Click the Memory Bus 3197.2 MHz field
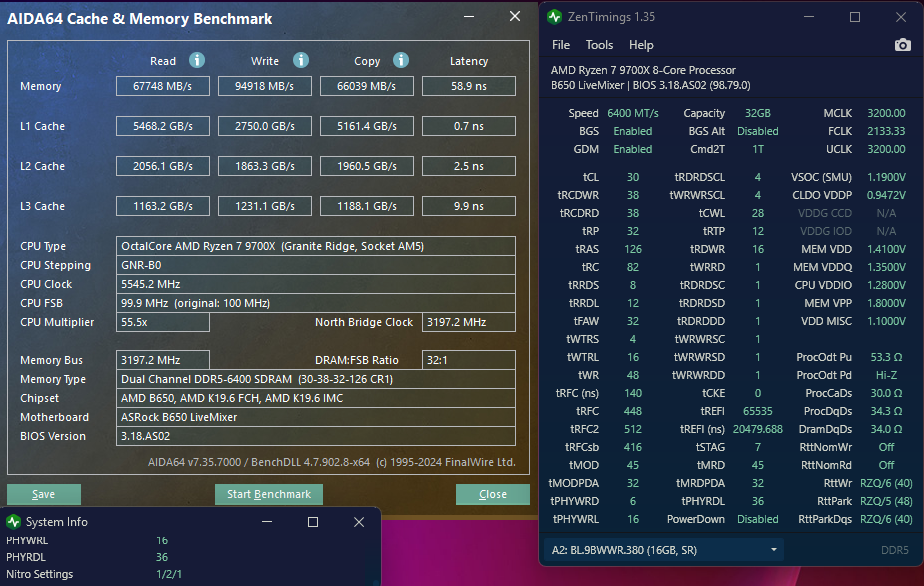Image resolution: width=924 pixels, height=586 pixels. [163, 360]
